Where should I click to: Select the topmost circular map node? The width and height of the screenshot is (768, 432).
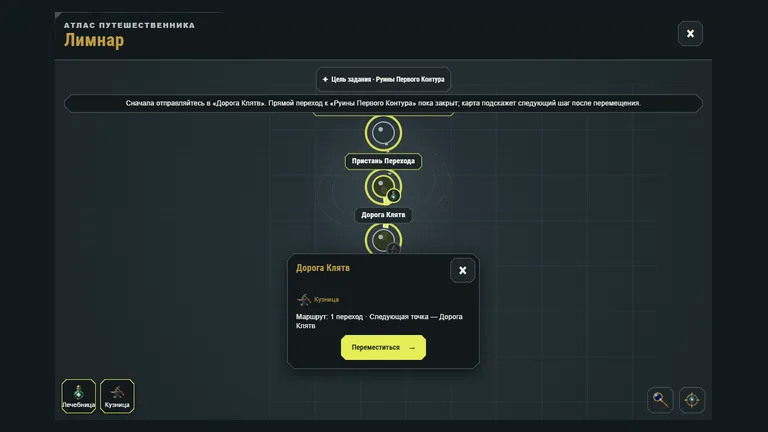383,133
